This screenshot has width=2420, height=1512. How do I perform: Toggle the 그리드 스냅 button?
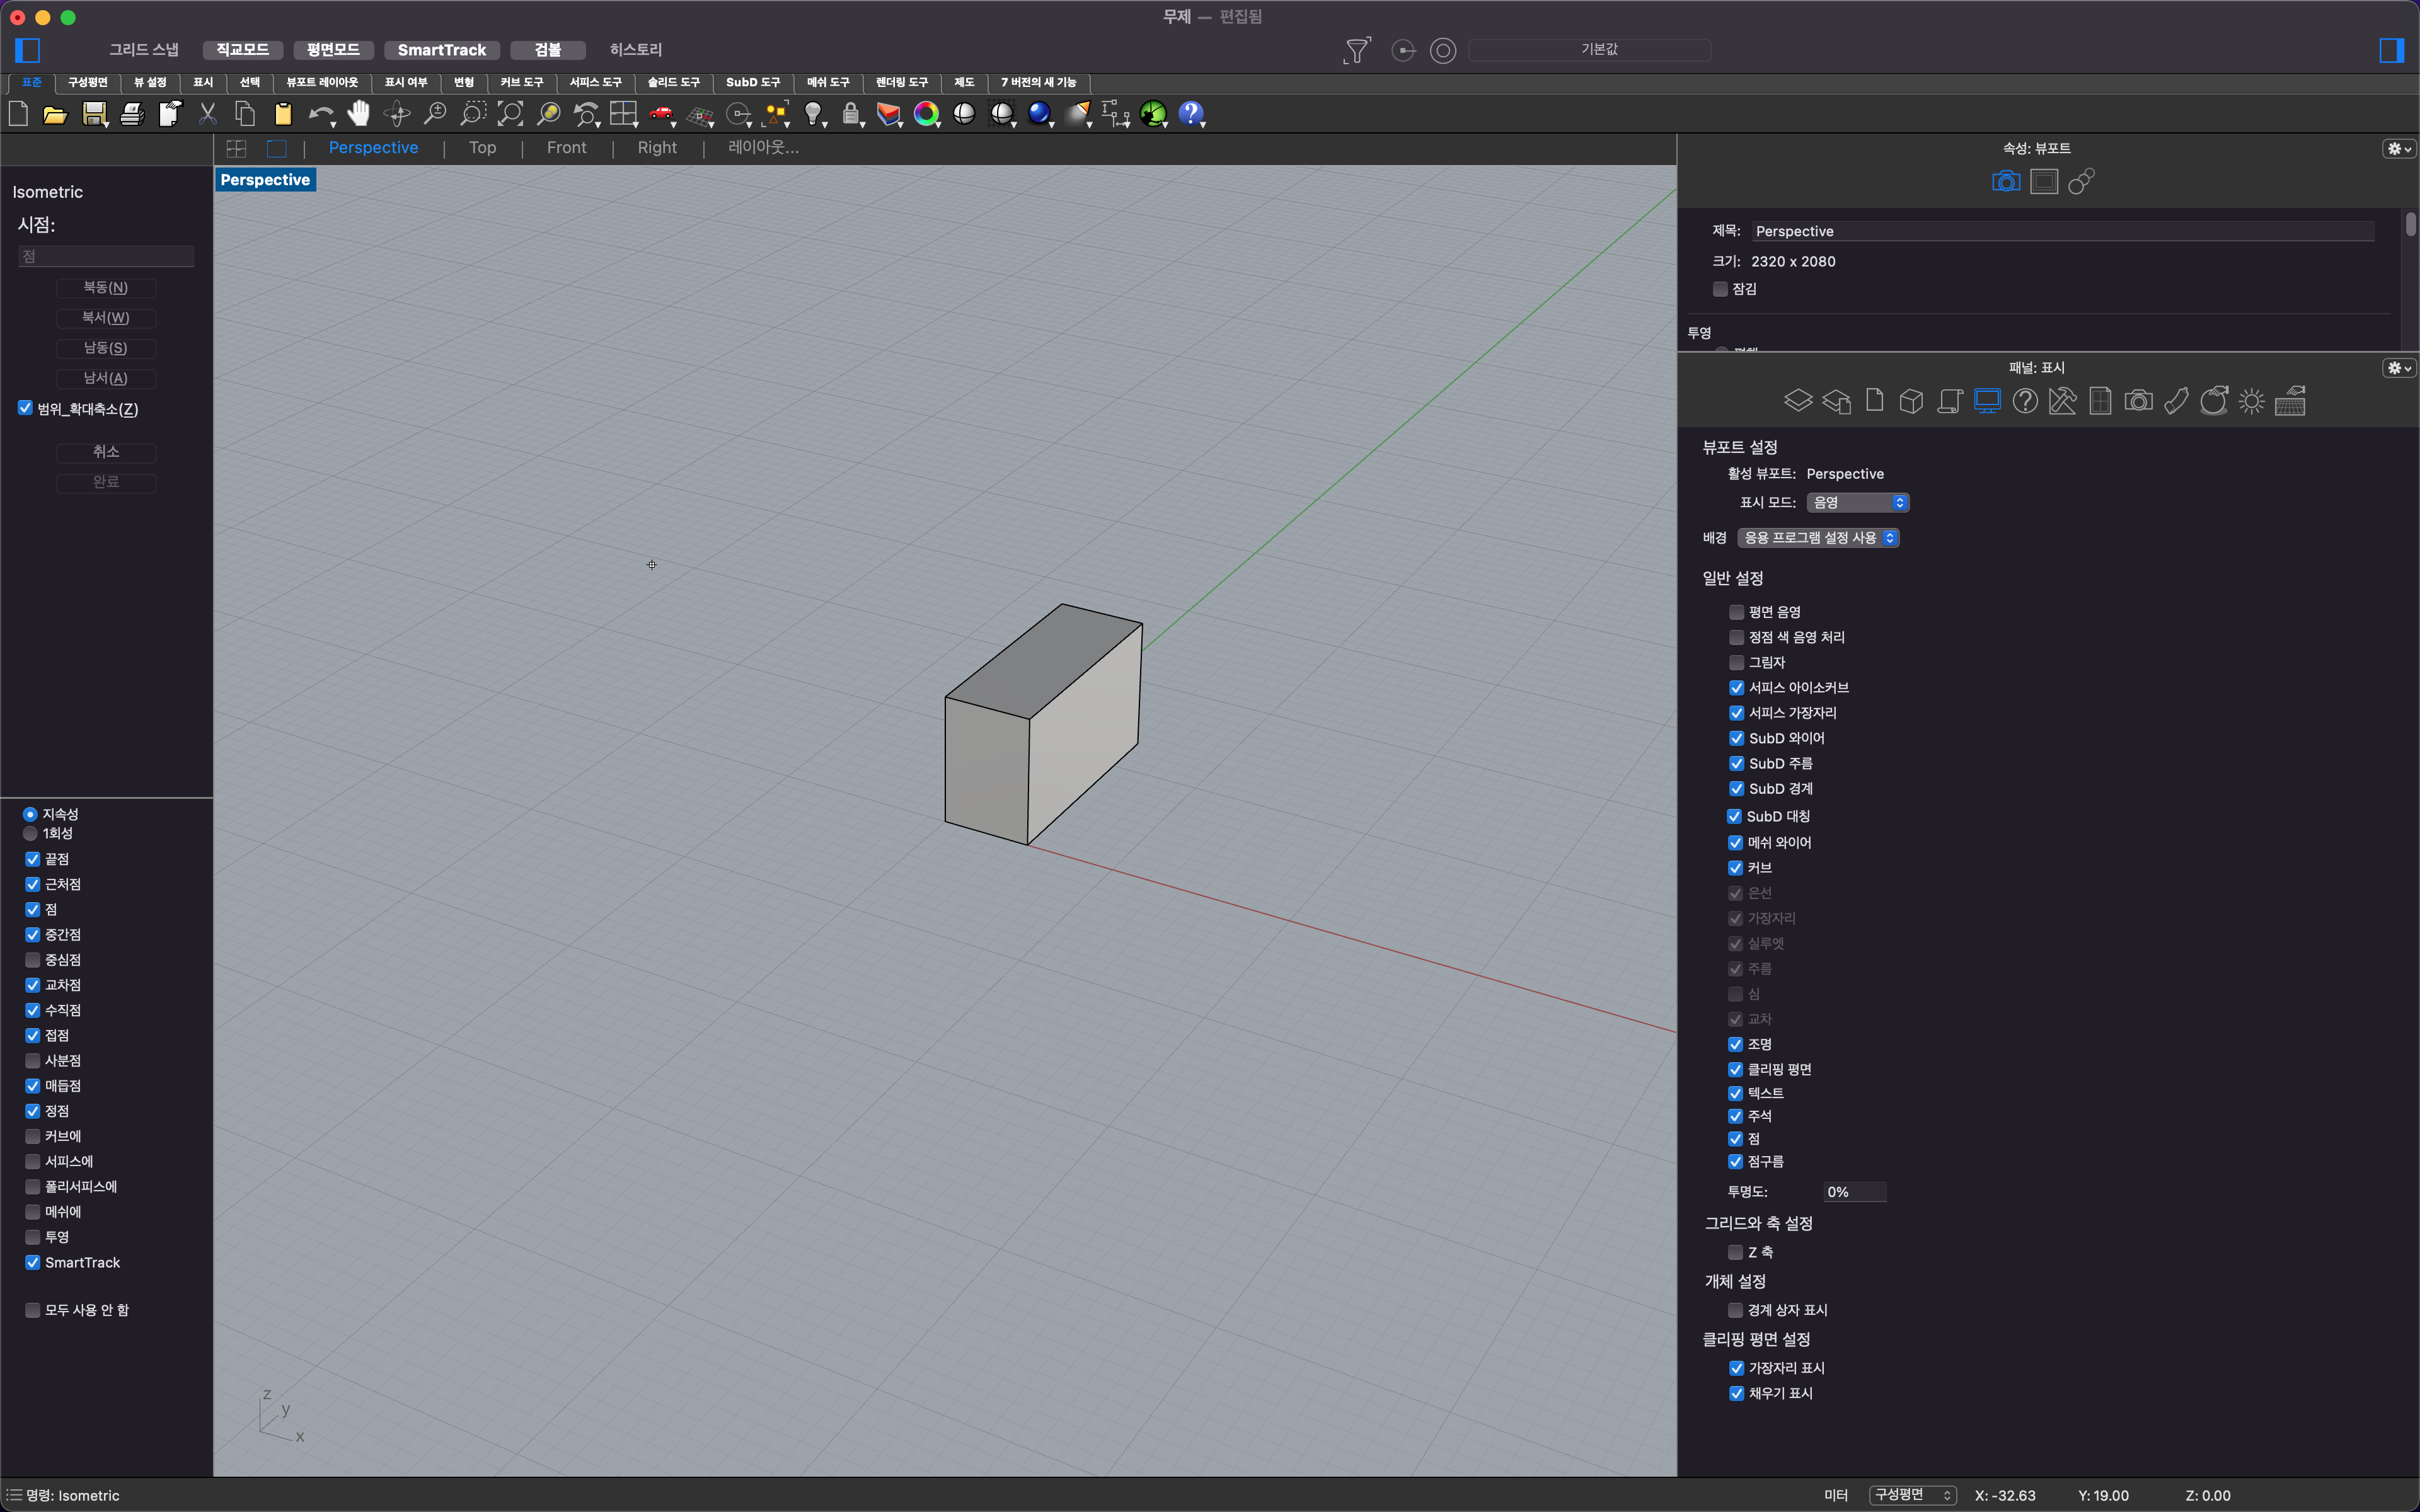pyautogui.click(x=143, y=50)
